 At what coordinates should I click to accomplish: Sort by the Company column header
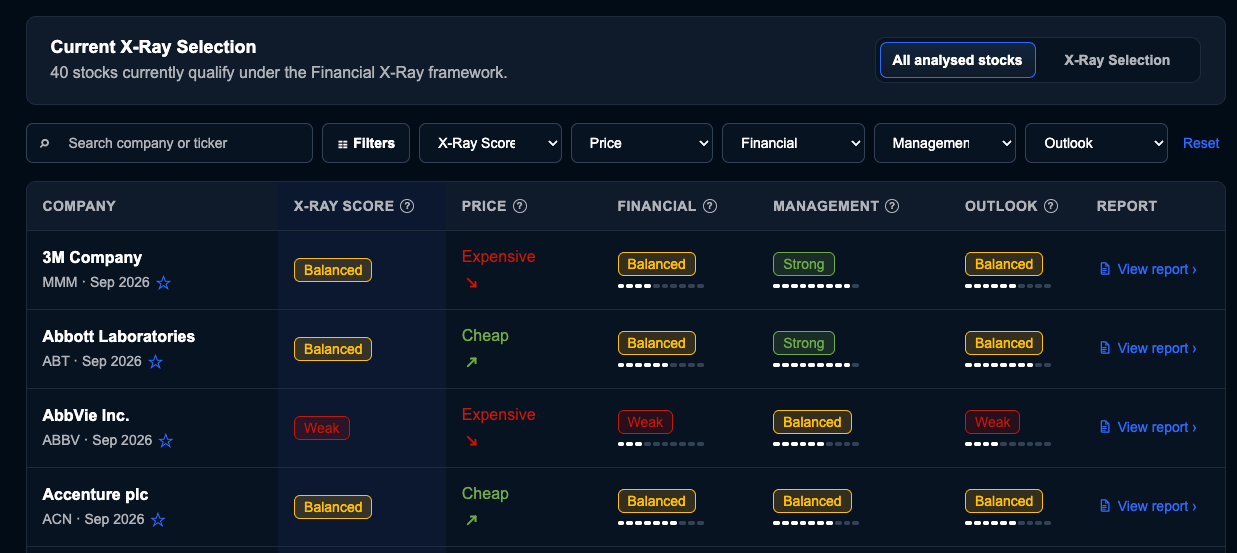point(79,206)
